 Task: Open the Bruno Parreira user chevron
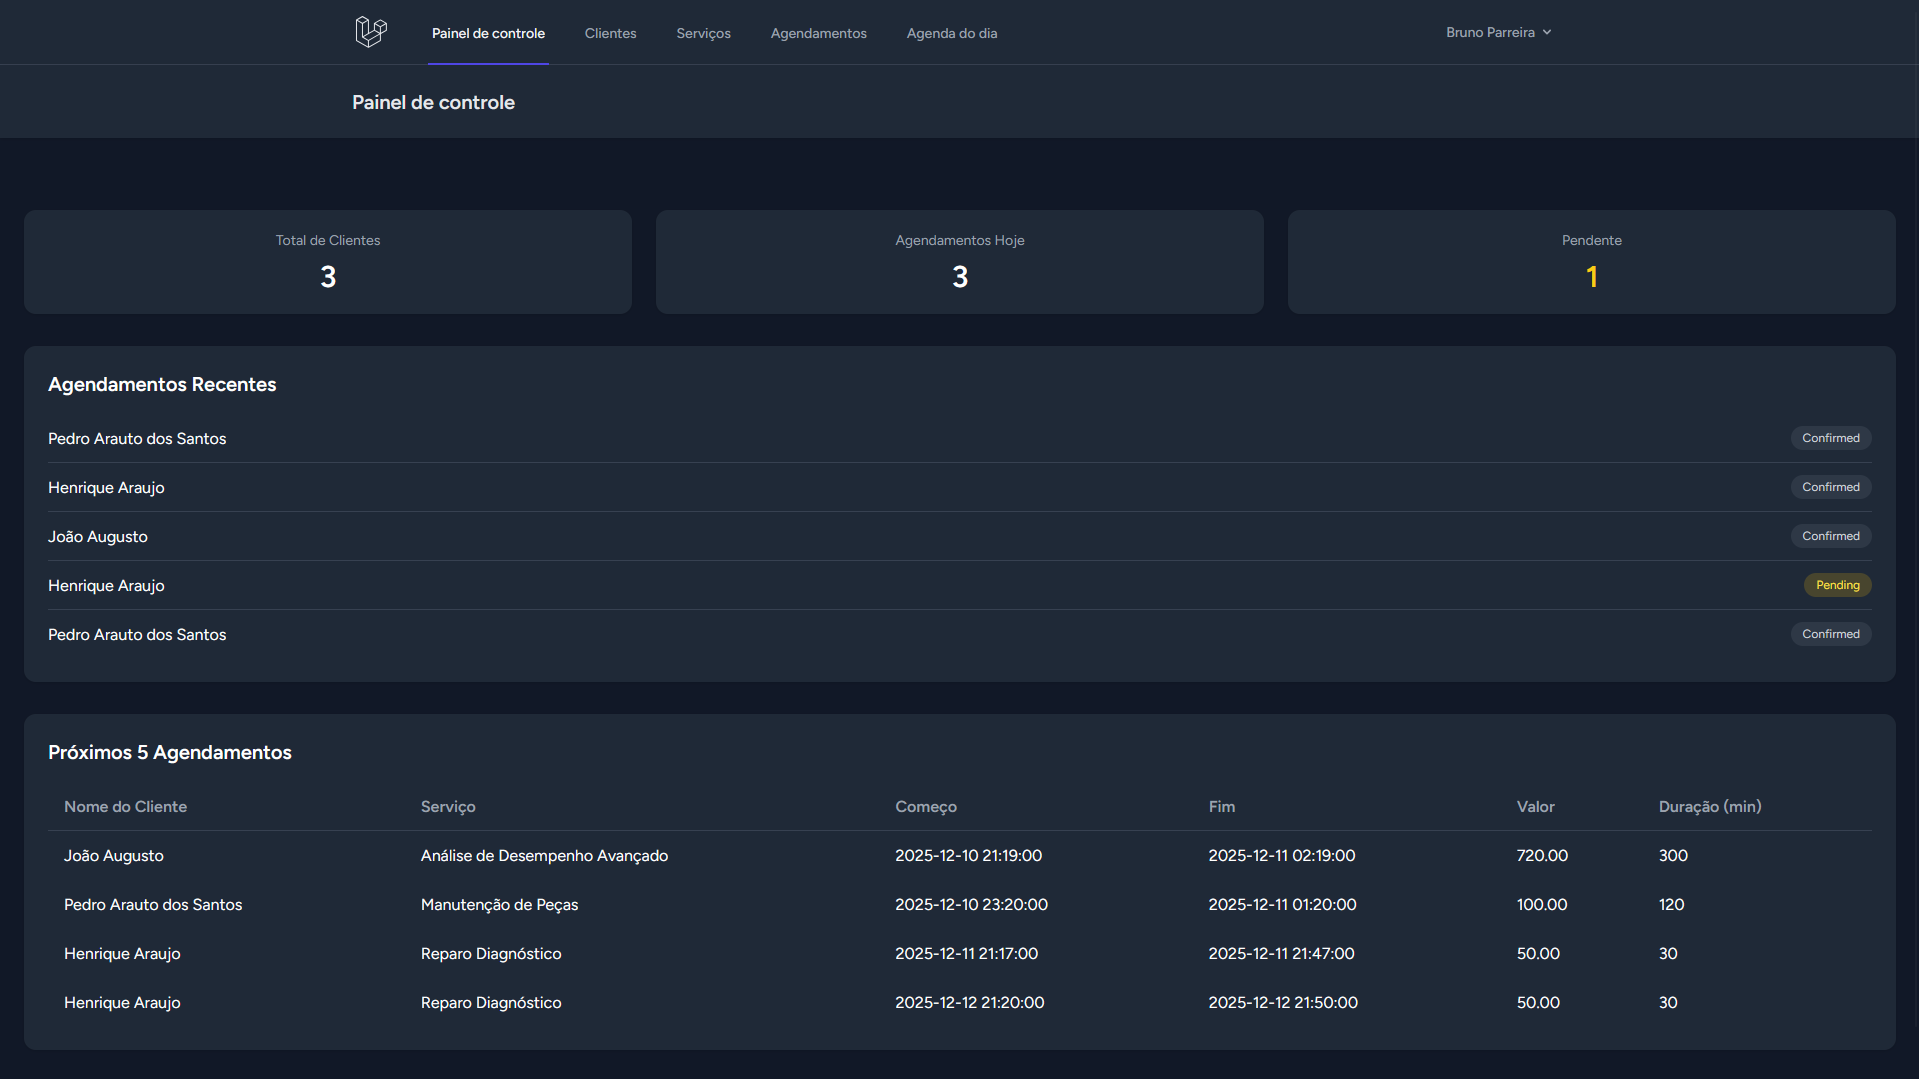(x=1548, y=31)
